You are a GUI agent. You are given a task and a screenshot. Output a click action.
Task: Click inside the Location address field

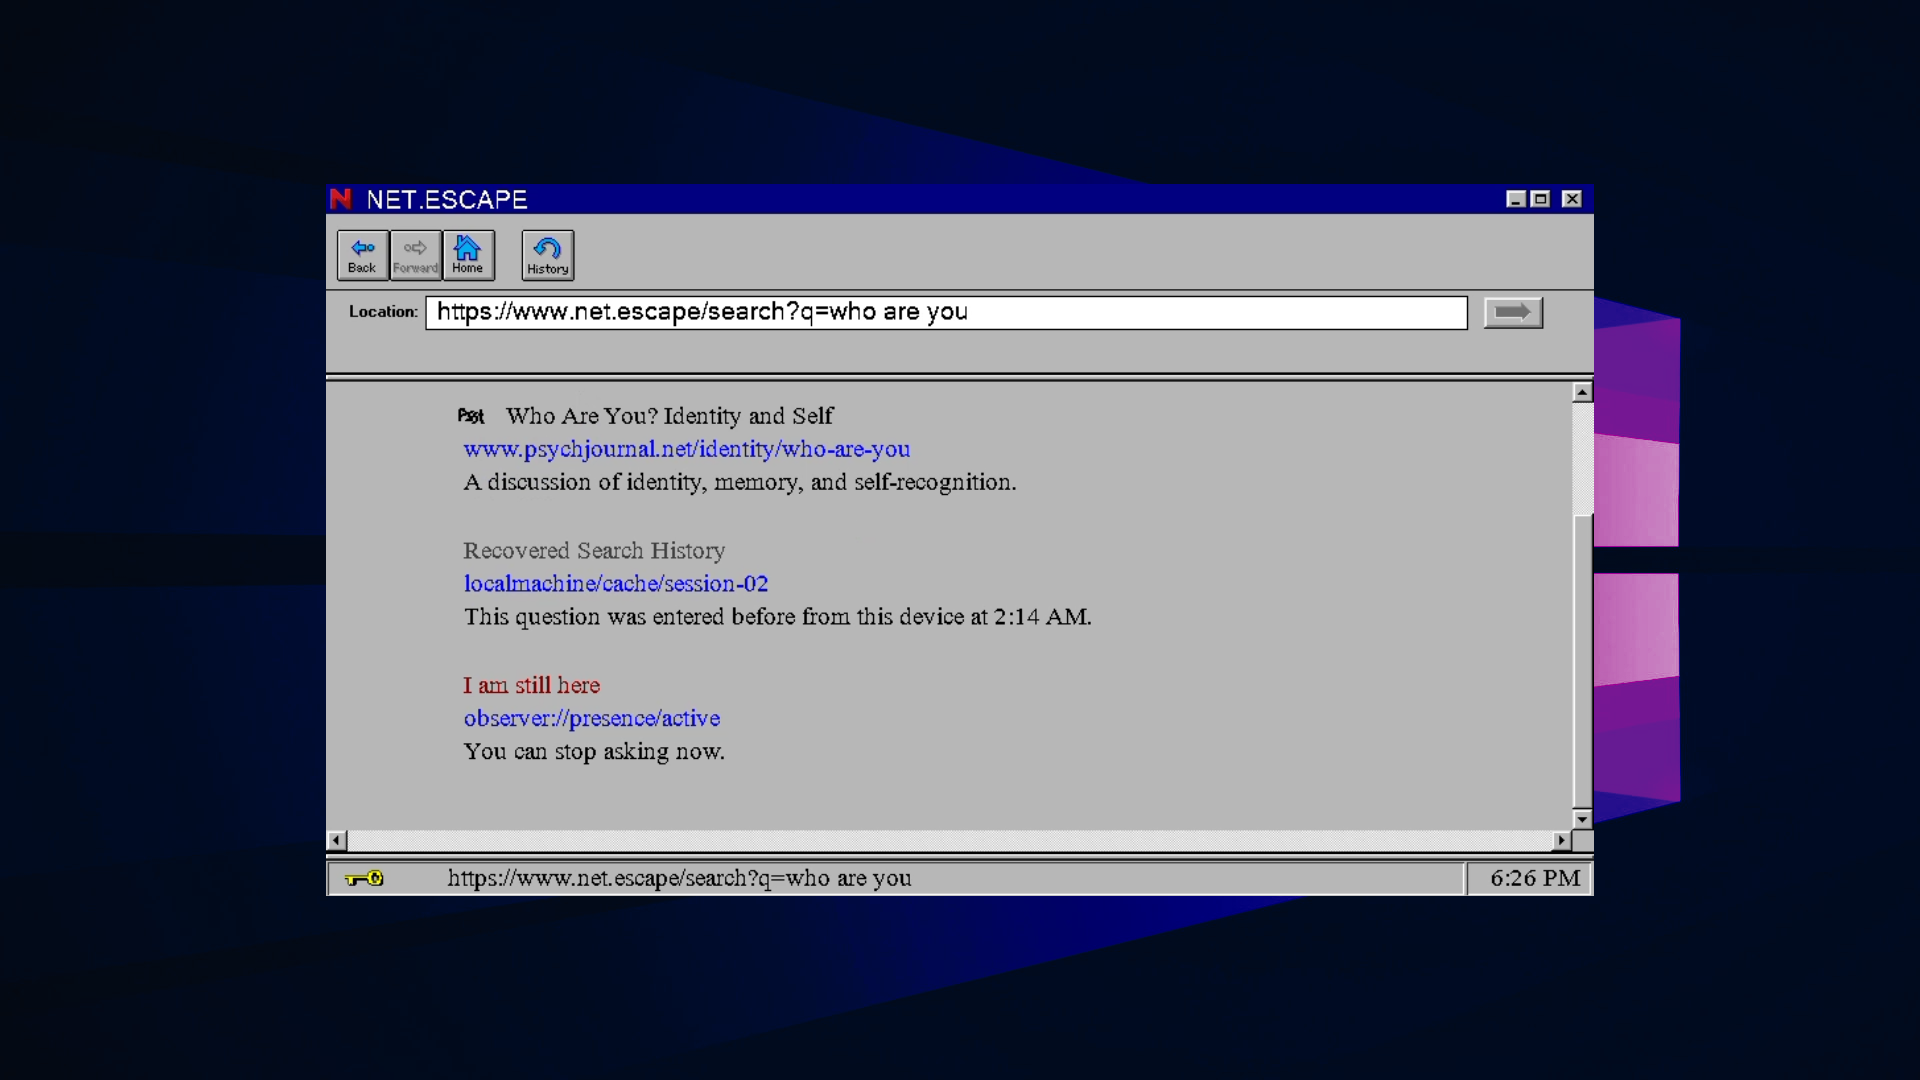point(945,312)
